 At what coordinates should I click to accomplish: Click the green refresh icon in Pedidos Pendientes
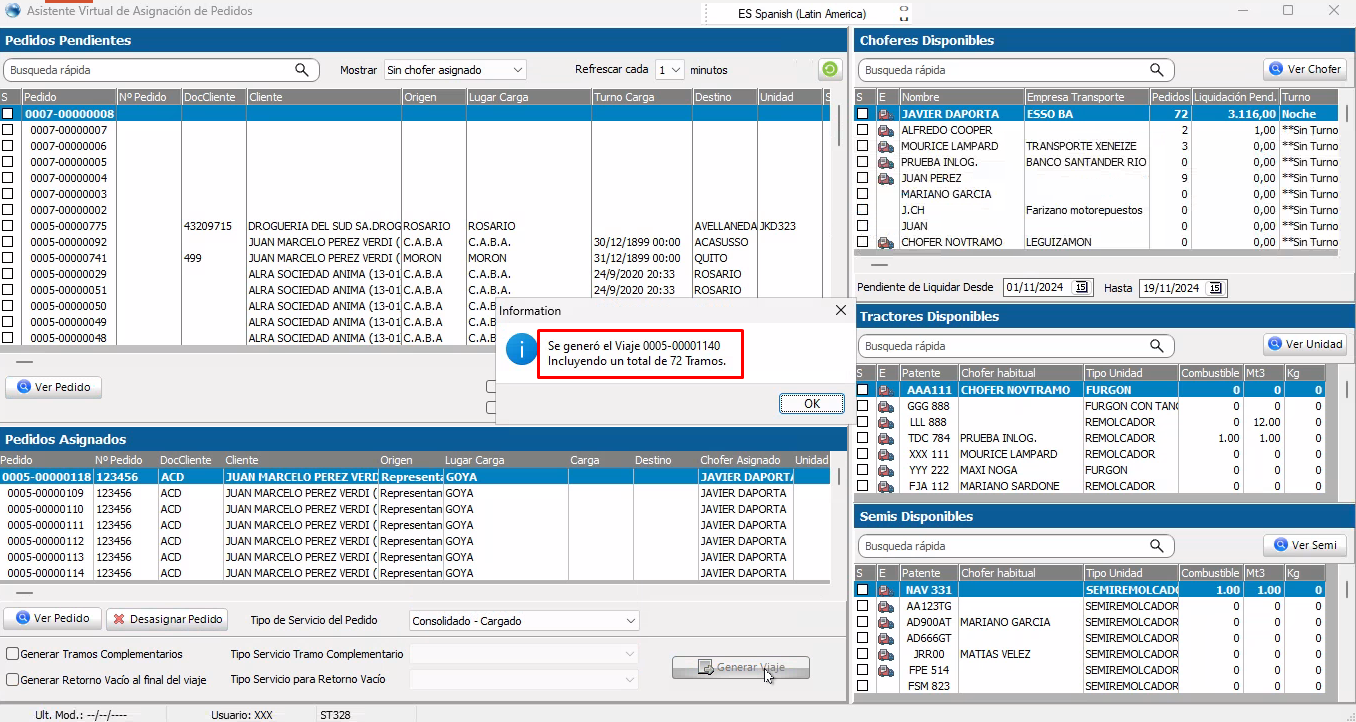click(x=830, y=70)
